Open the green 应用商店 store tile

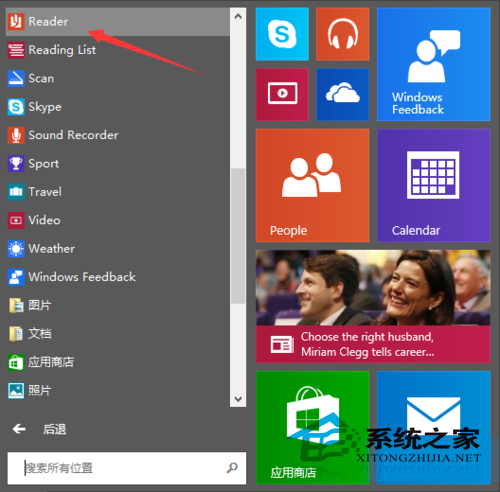pos(312,427)
